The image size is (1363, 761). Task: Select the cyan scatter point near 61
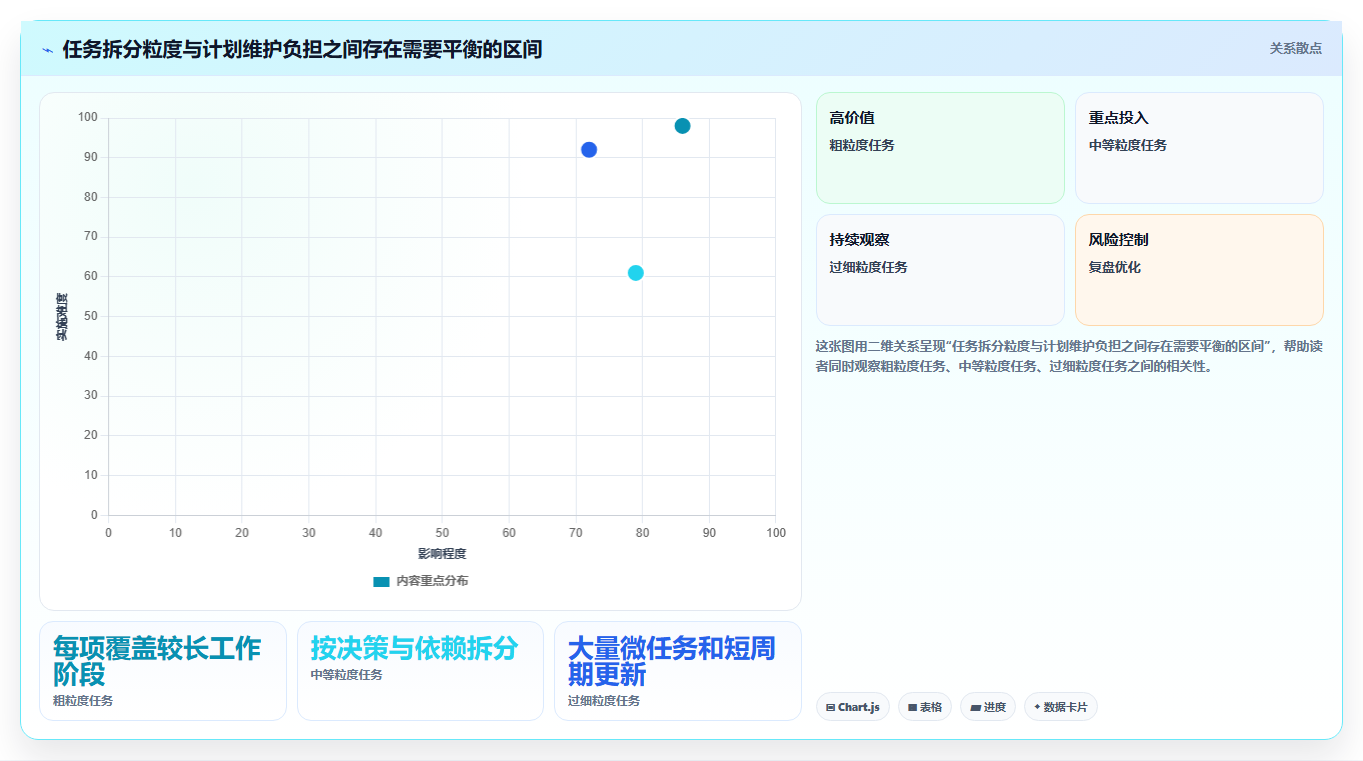pyautogui.click(x=636, y=273)
